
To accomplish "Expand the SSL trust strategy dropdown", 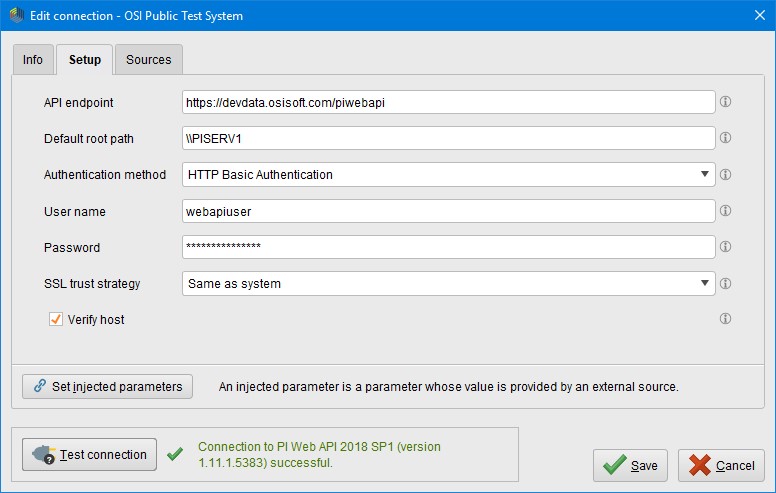I will point(448,284).
